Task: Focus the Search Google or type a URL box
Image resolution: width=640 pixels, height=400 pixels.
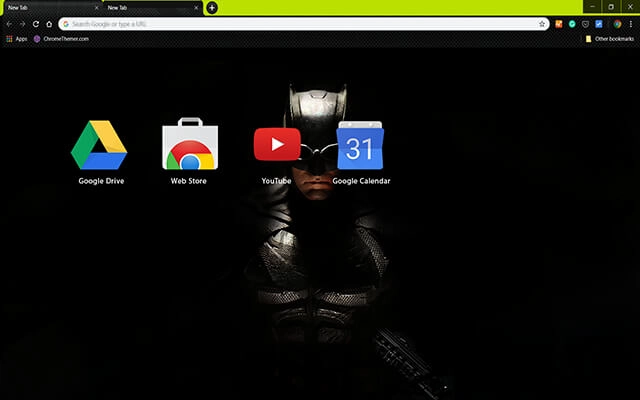Action: pyautogui.click(x=304, y=24)
